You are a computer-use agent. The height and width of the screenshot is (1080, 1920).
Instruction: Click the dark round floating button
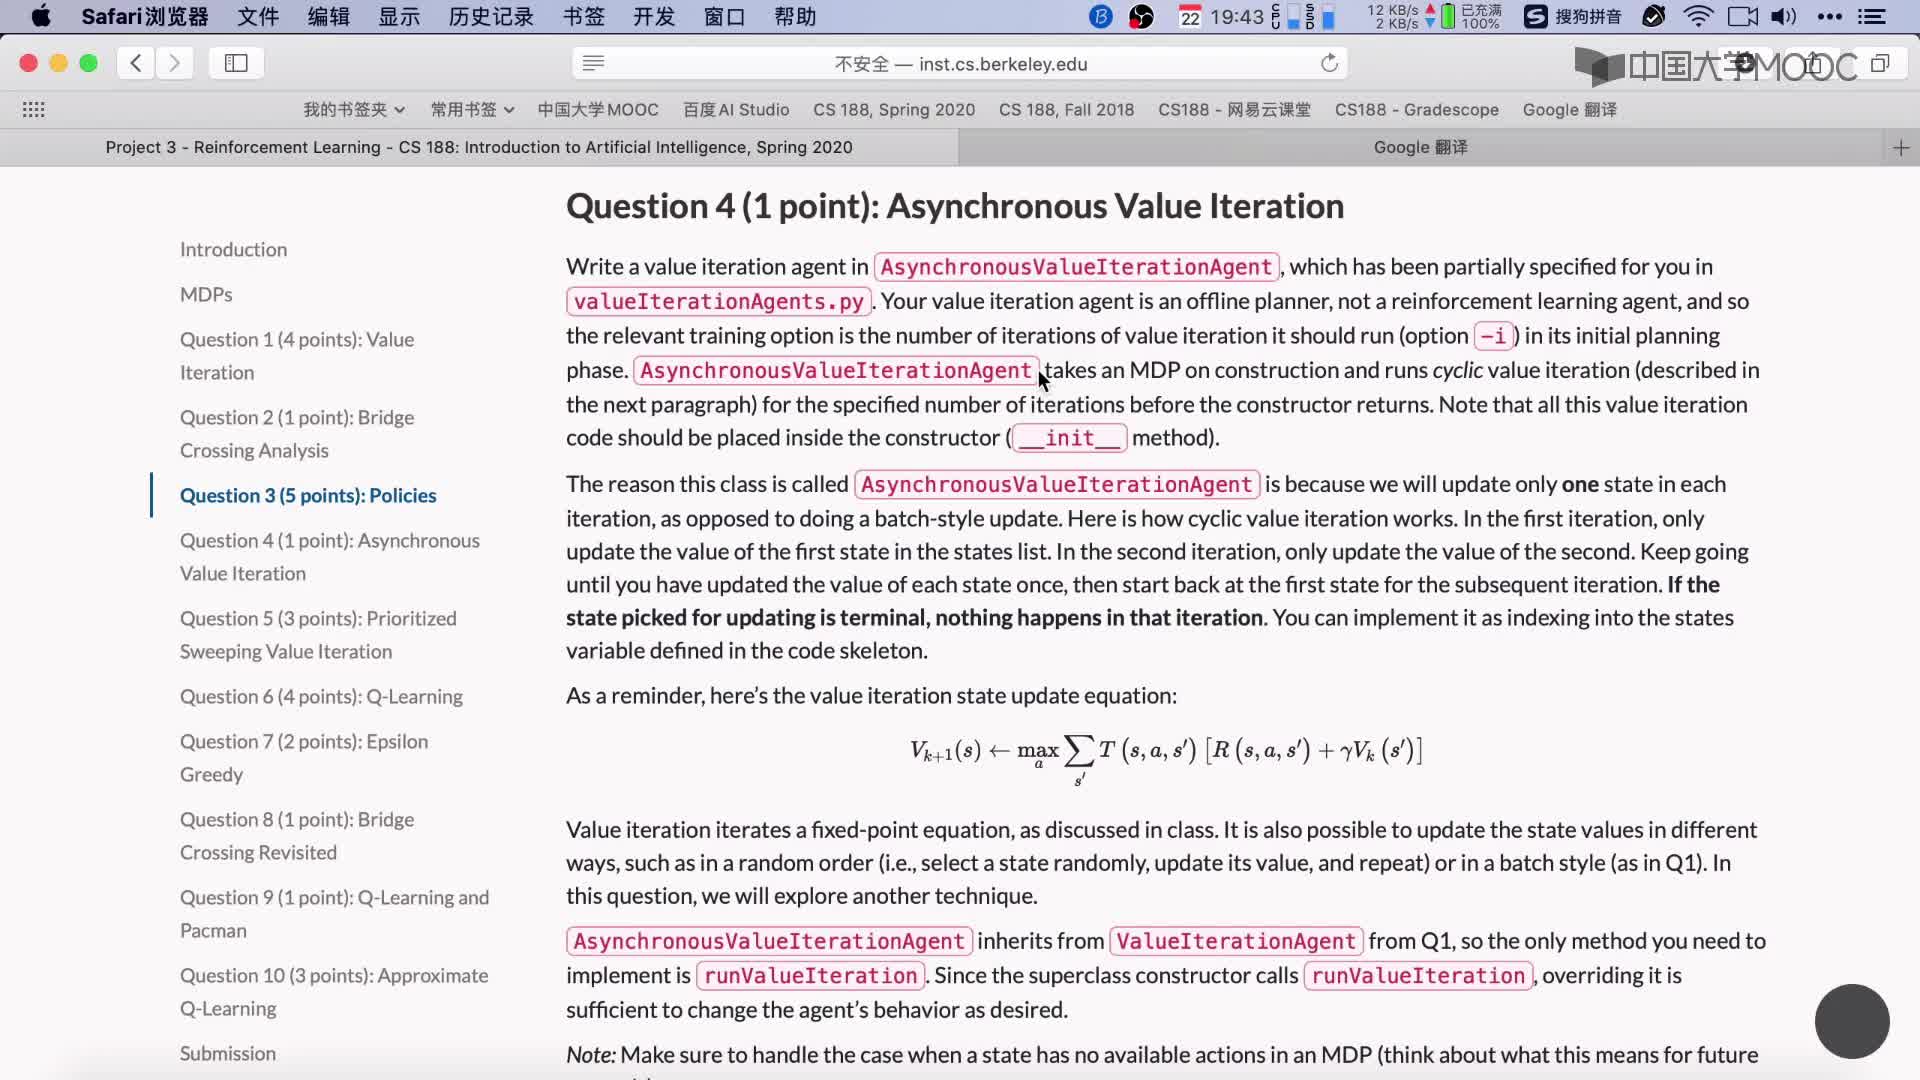[1852, 1021]
